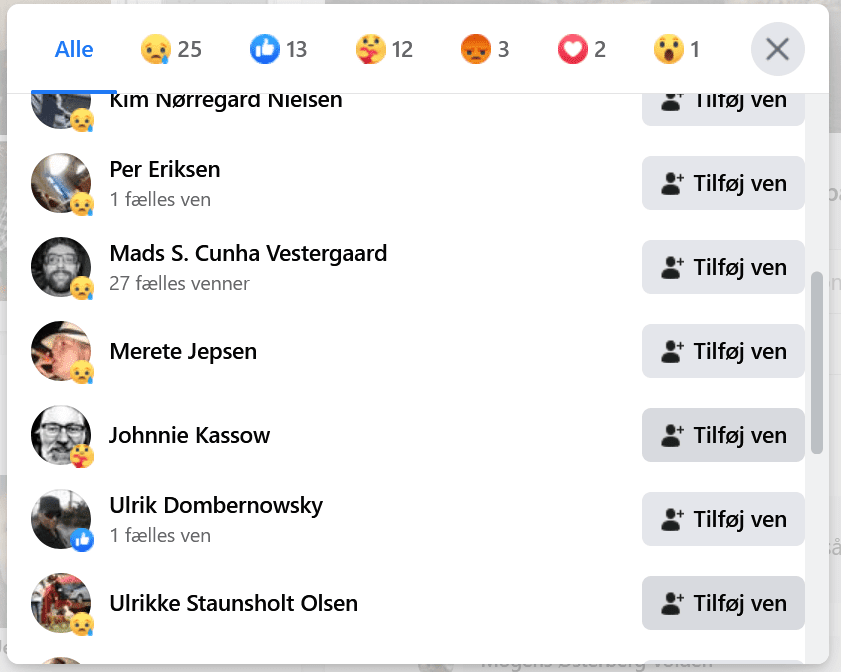Add Per Eriksen as friend

point(723,183)
